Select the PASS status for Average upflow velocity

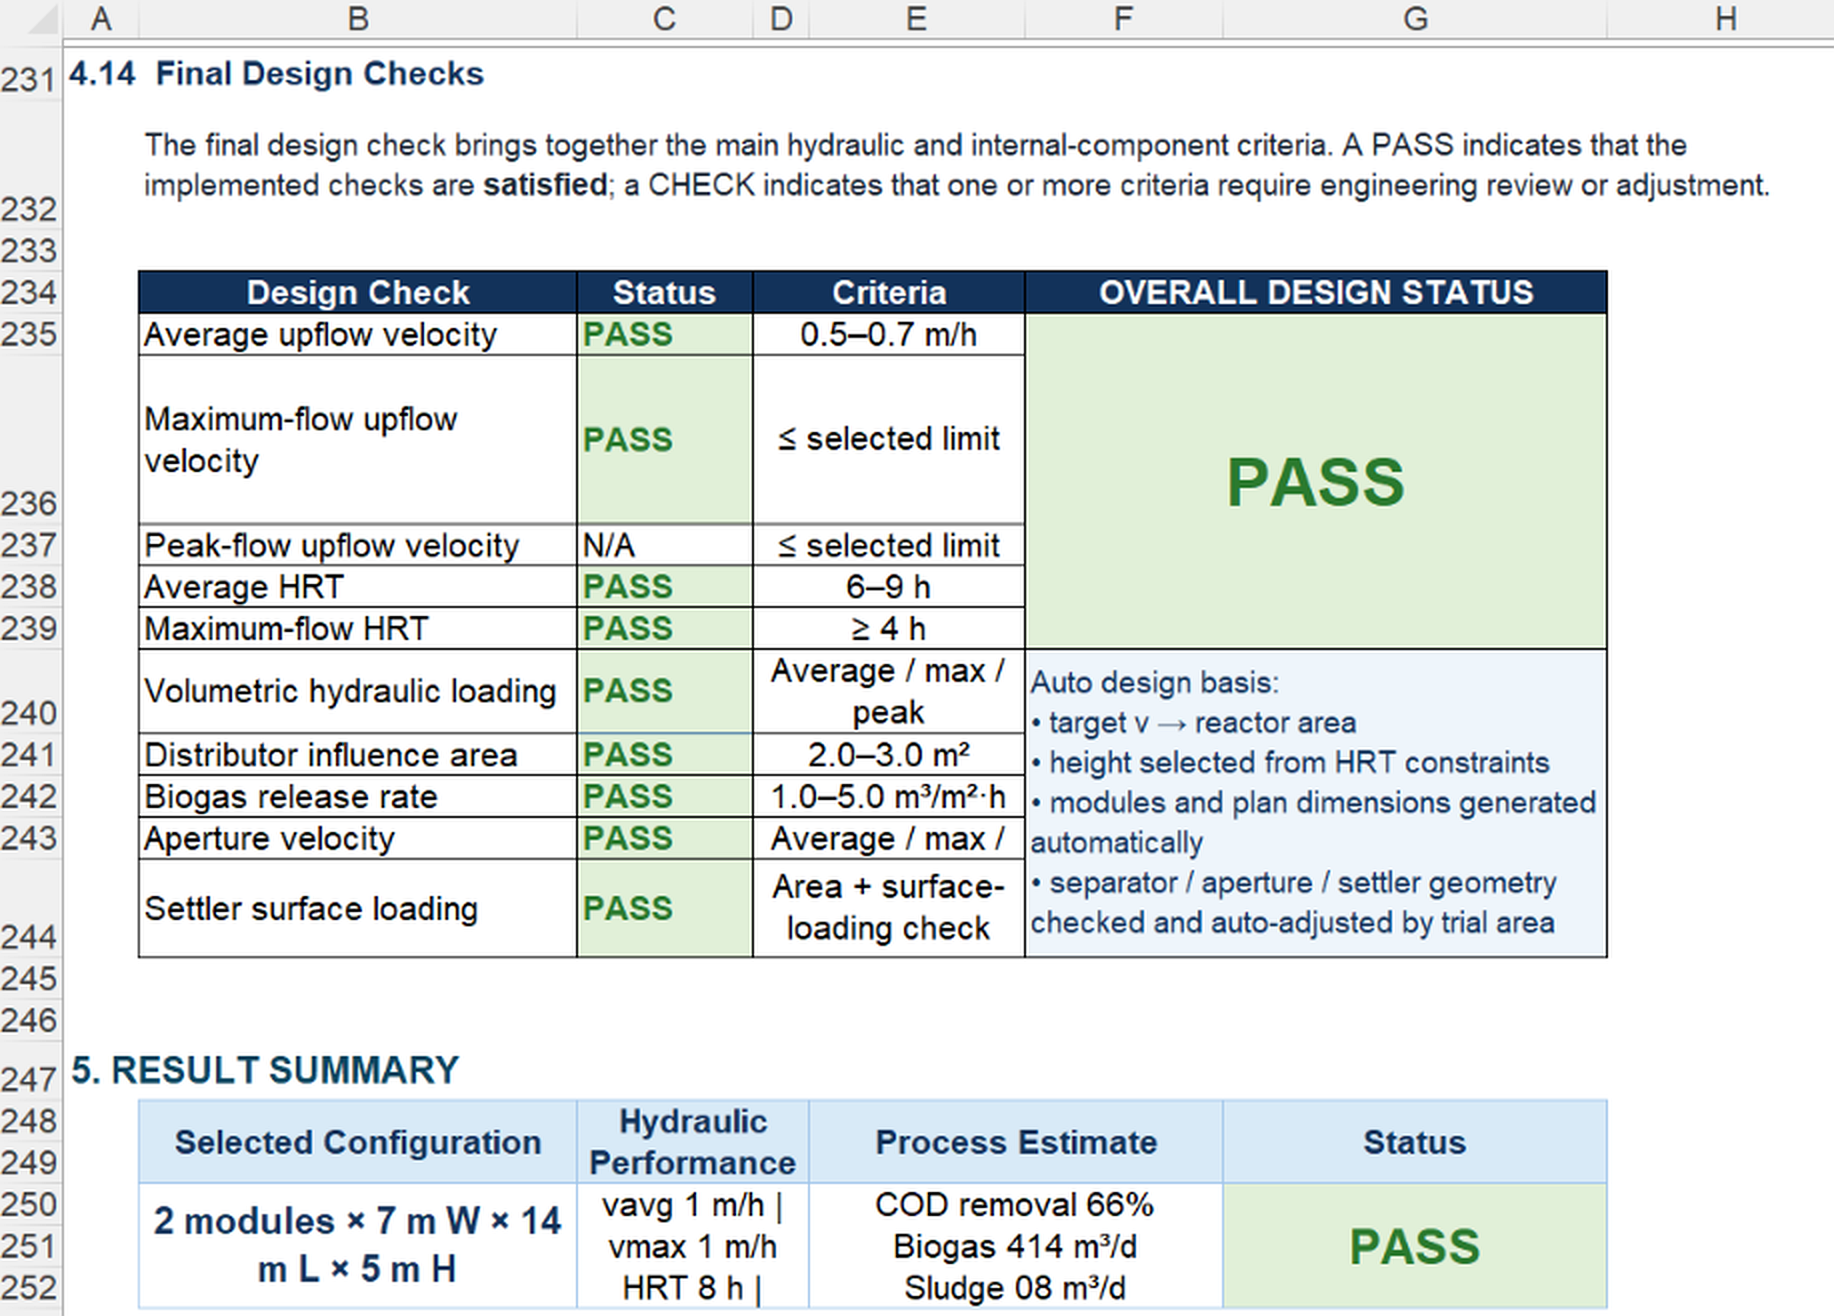tap(665, 335)
